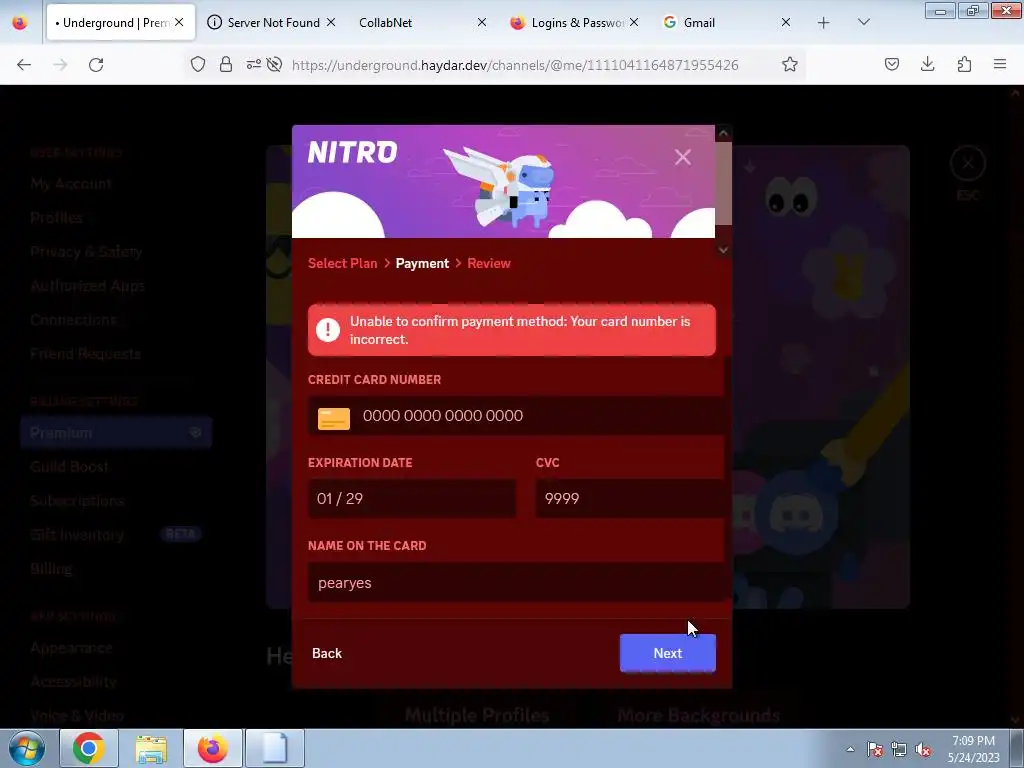Click the card error warning icon
Image resolution: width=1024 pixels, height=768 pixels.
coord(328,330)
